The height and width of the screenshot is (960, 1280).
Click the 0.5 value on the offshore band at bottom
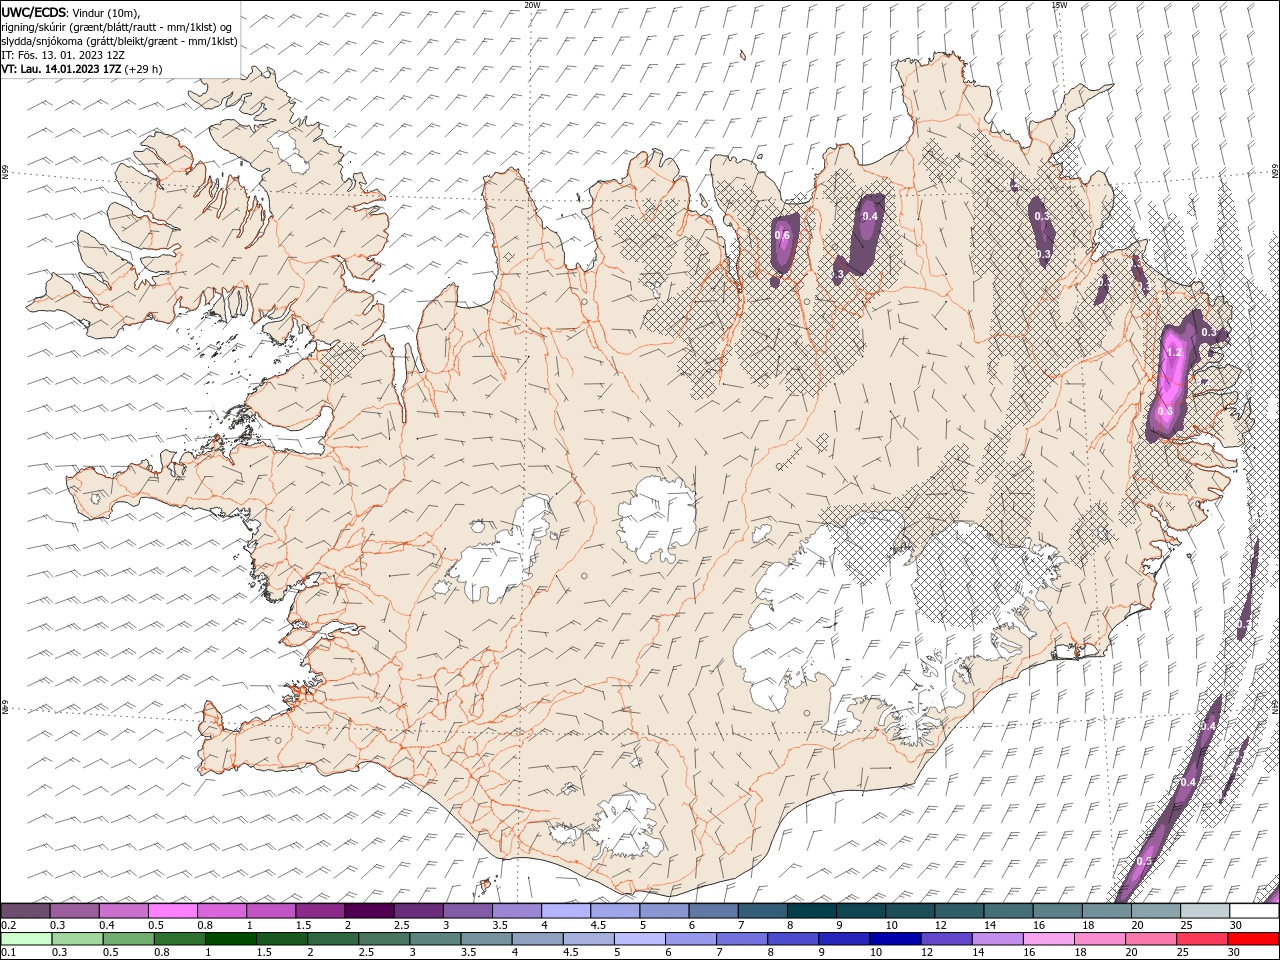click(1145, 861)
